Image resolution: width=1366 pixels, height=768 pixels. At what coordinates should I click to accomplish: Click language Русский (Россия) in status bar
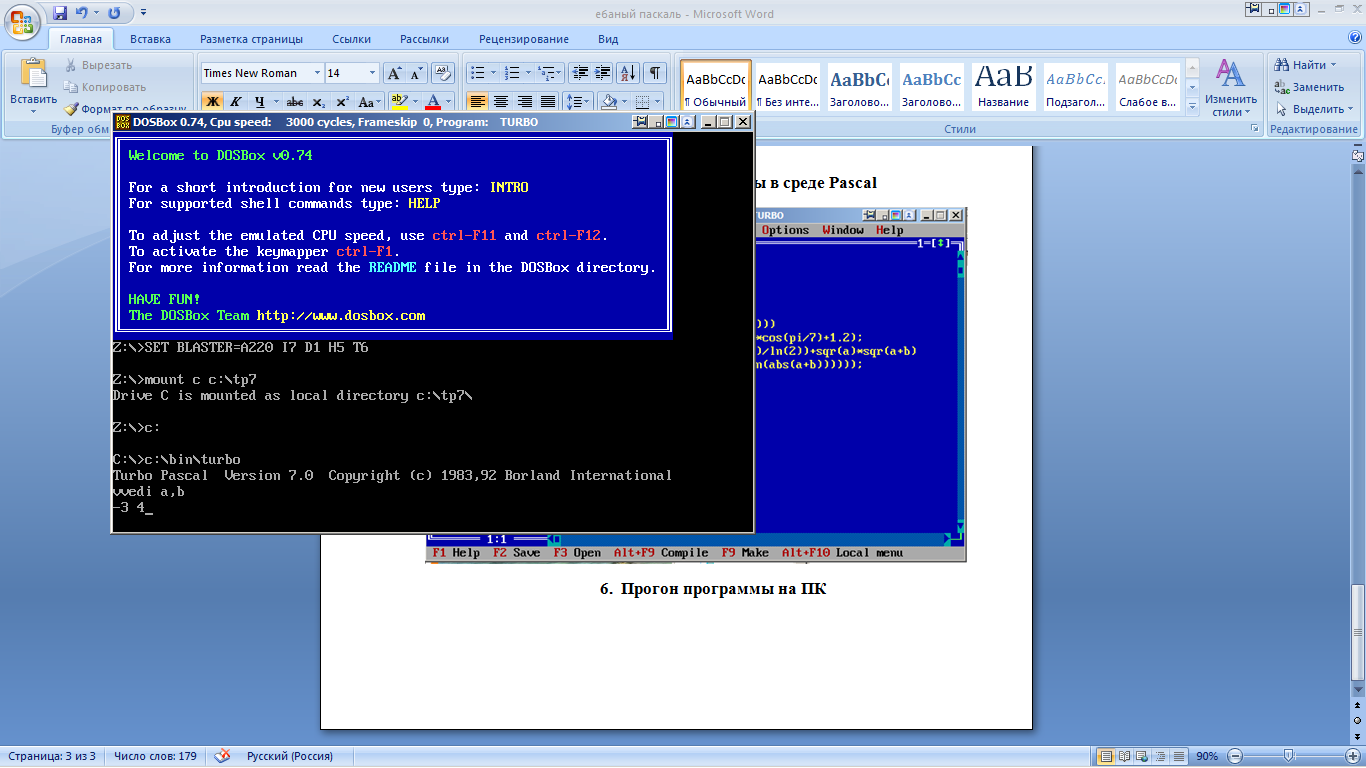click(290, 756)
